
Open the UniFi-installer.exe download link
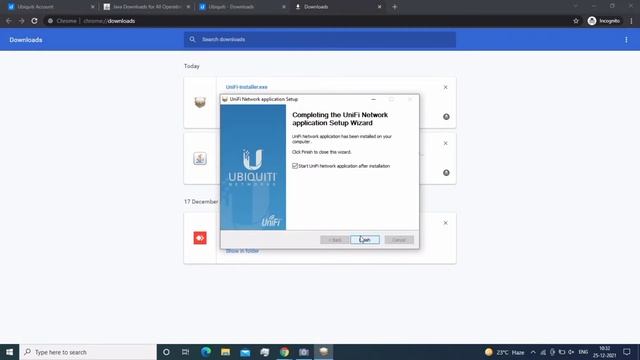click(247, 87)
